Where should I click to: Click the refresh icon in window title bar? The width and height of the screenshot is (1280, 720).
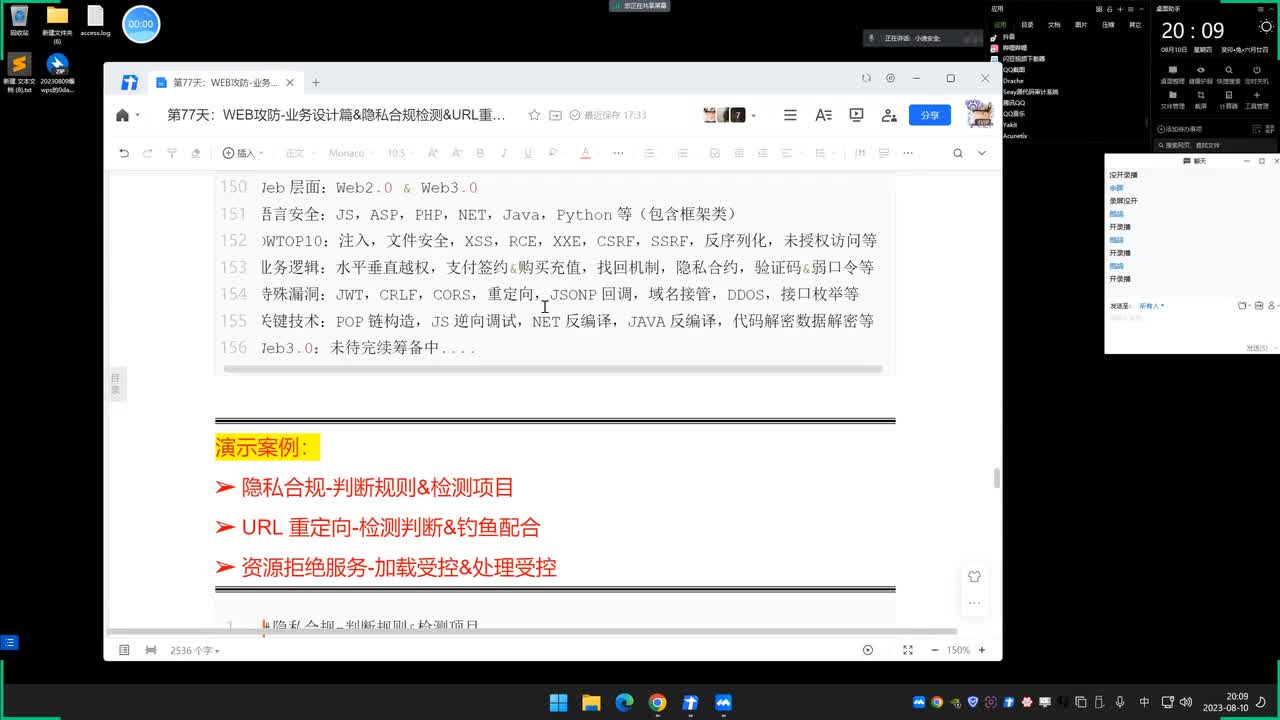click(x=866, y=78)
